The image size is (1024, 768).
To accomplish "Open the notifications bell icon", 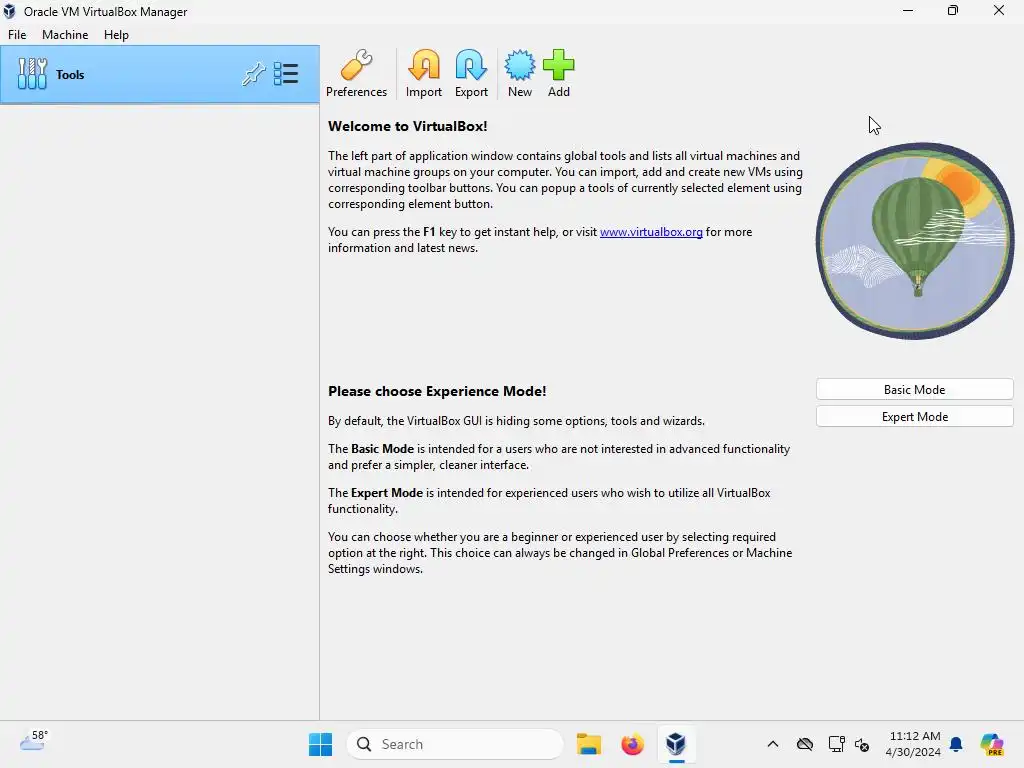I will click(956, 744).
